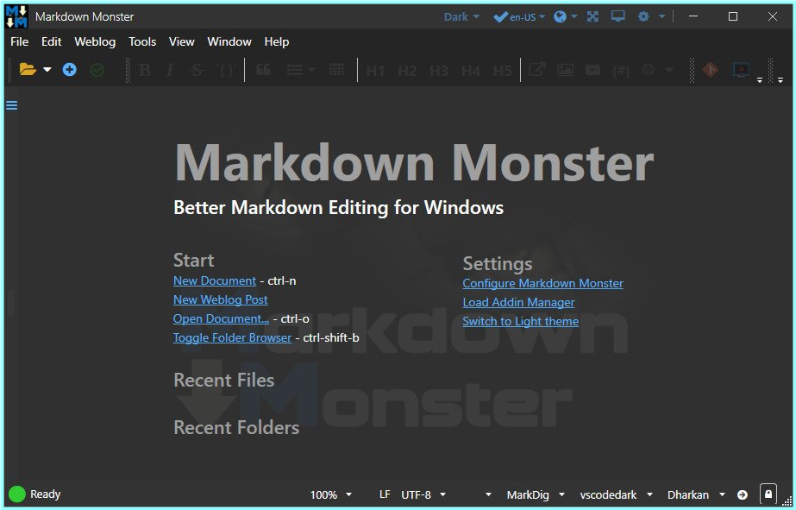The width and height of the screenshot is (796, 510).
Task: Click the New Document link
Action: point(214,281)
